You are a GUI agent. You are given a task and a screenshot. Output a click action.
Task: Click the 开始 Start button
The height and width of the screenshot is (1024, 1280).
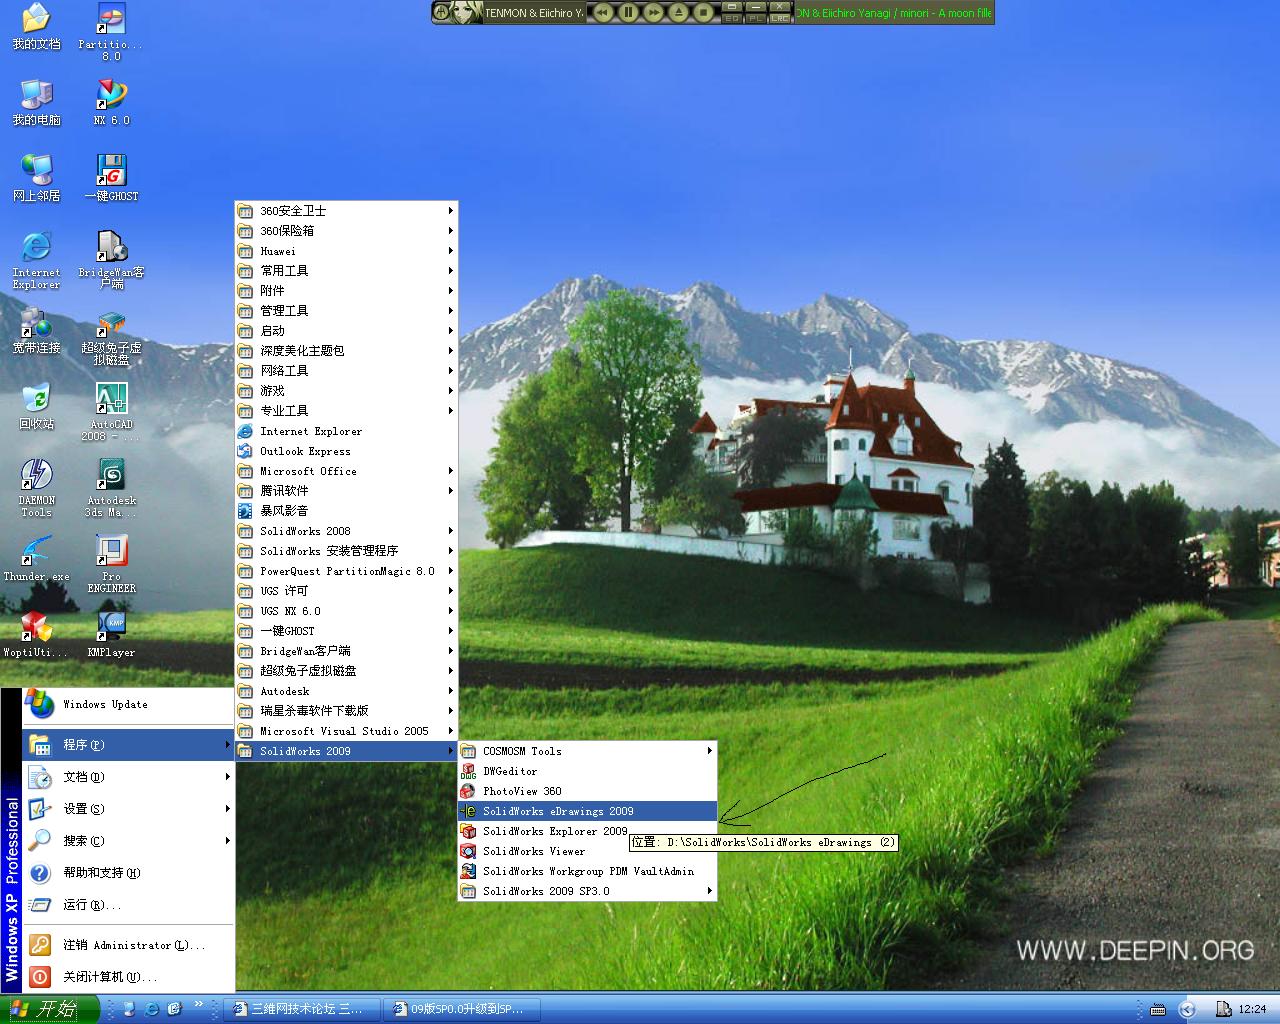[49, 1009]
